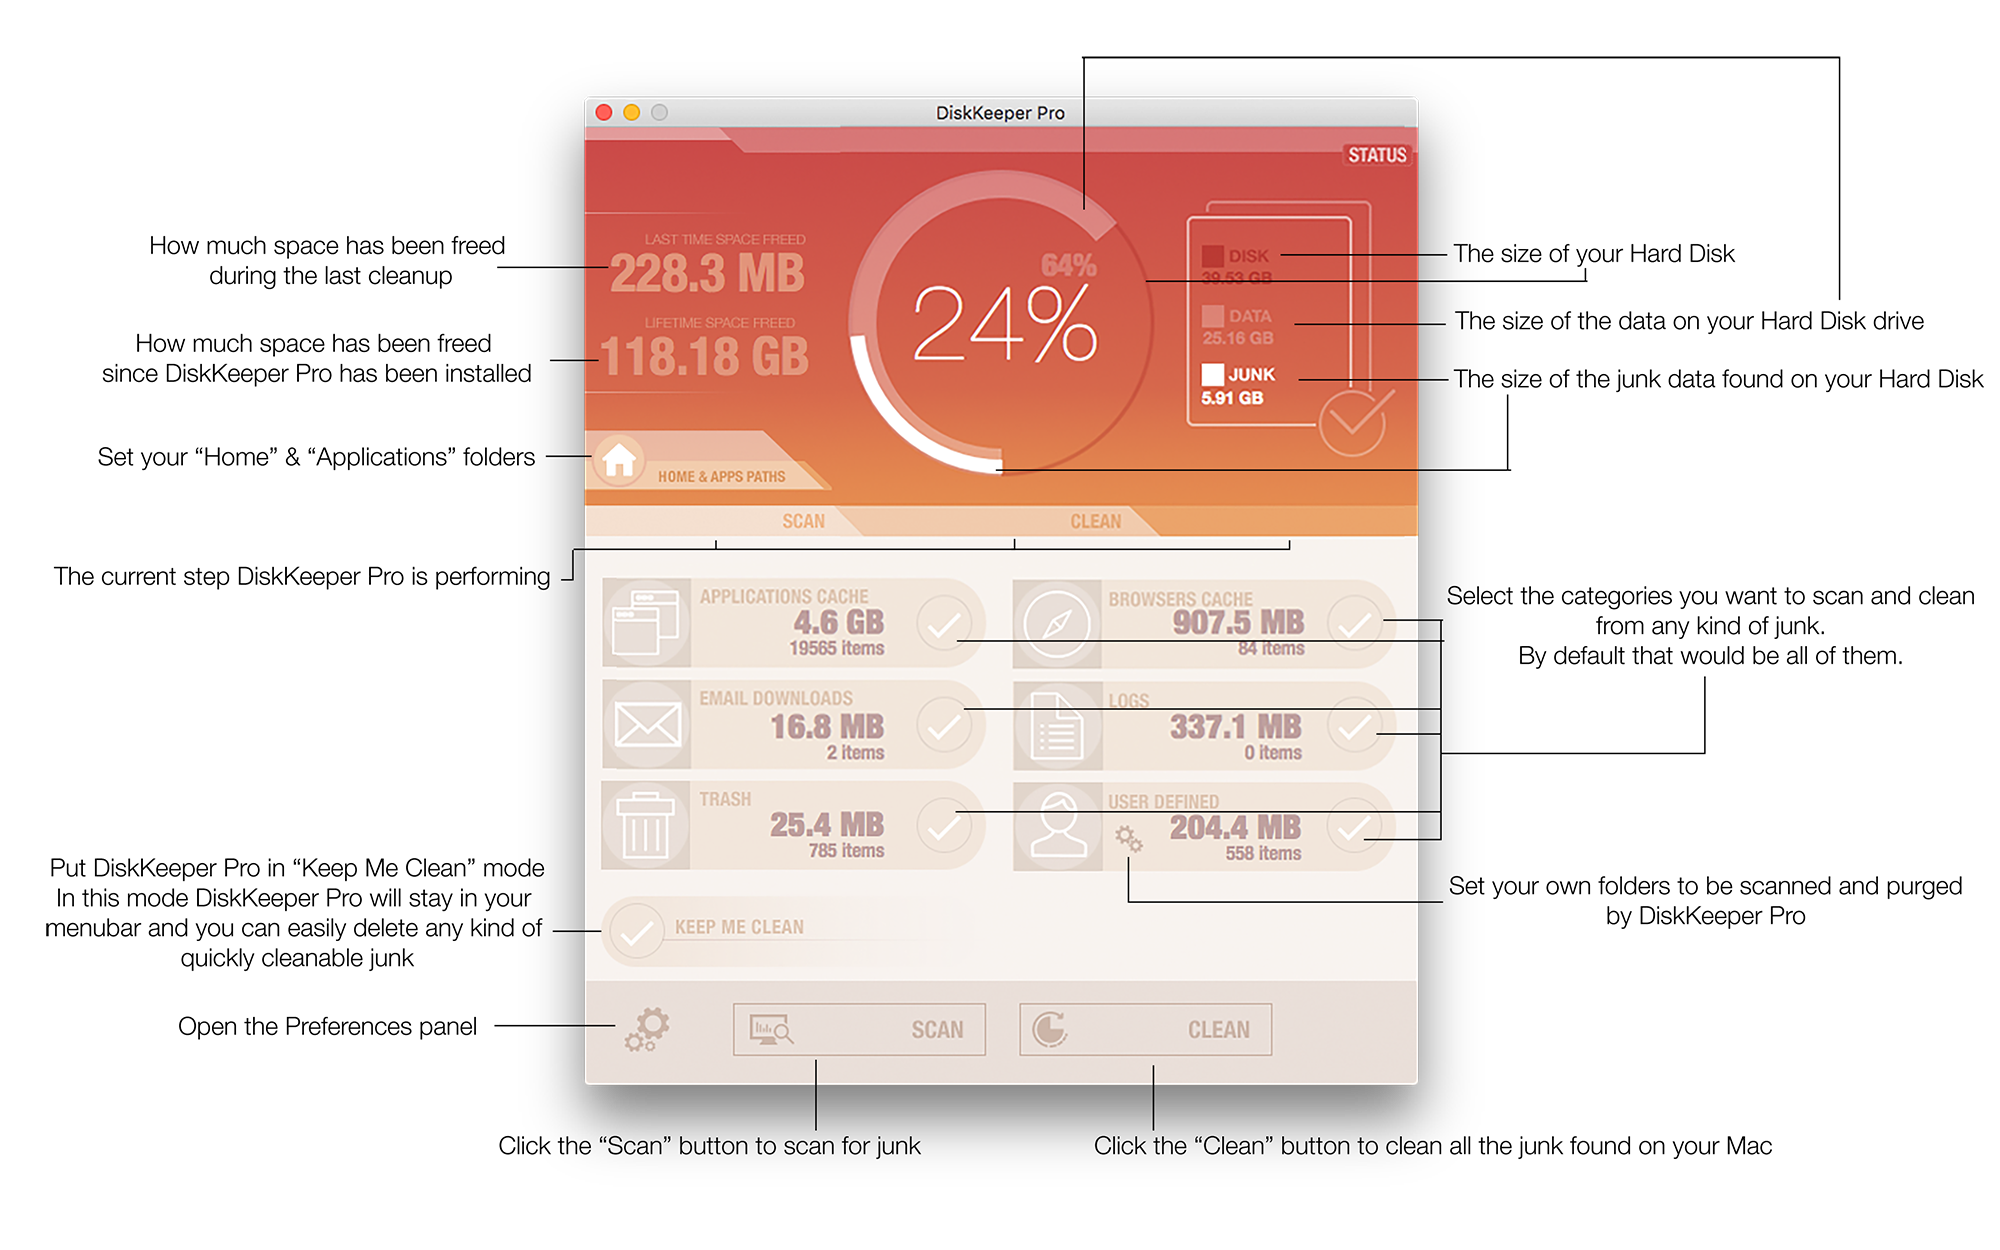Click the Browsers Cache compass icon
This screenshot has width=2000, height=1250.
click(x=1057, y=625)
